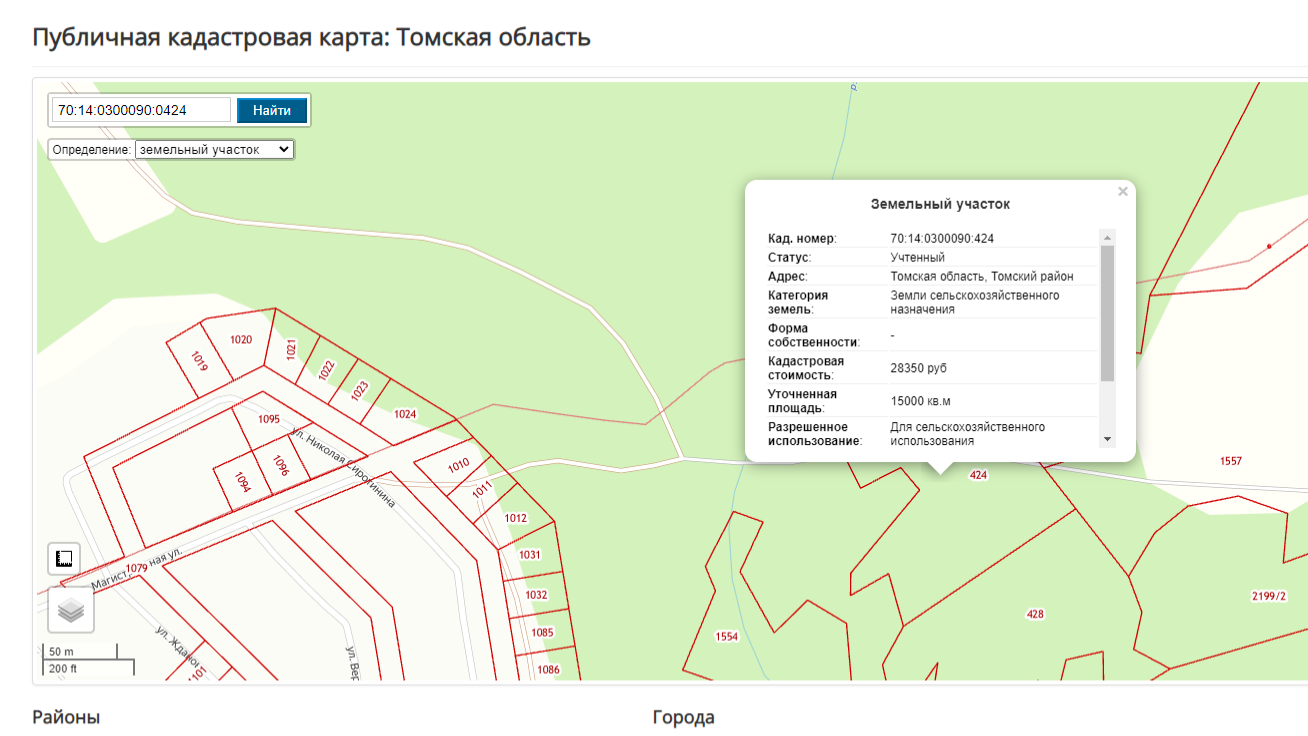Viewport: 1308px width, 736px height.
Task: Focus the cadastral number search field
Action: 141,110
